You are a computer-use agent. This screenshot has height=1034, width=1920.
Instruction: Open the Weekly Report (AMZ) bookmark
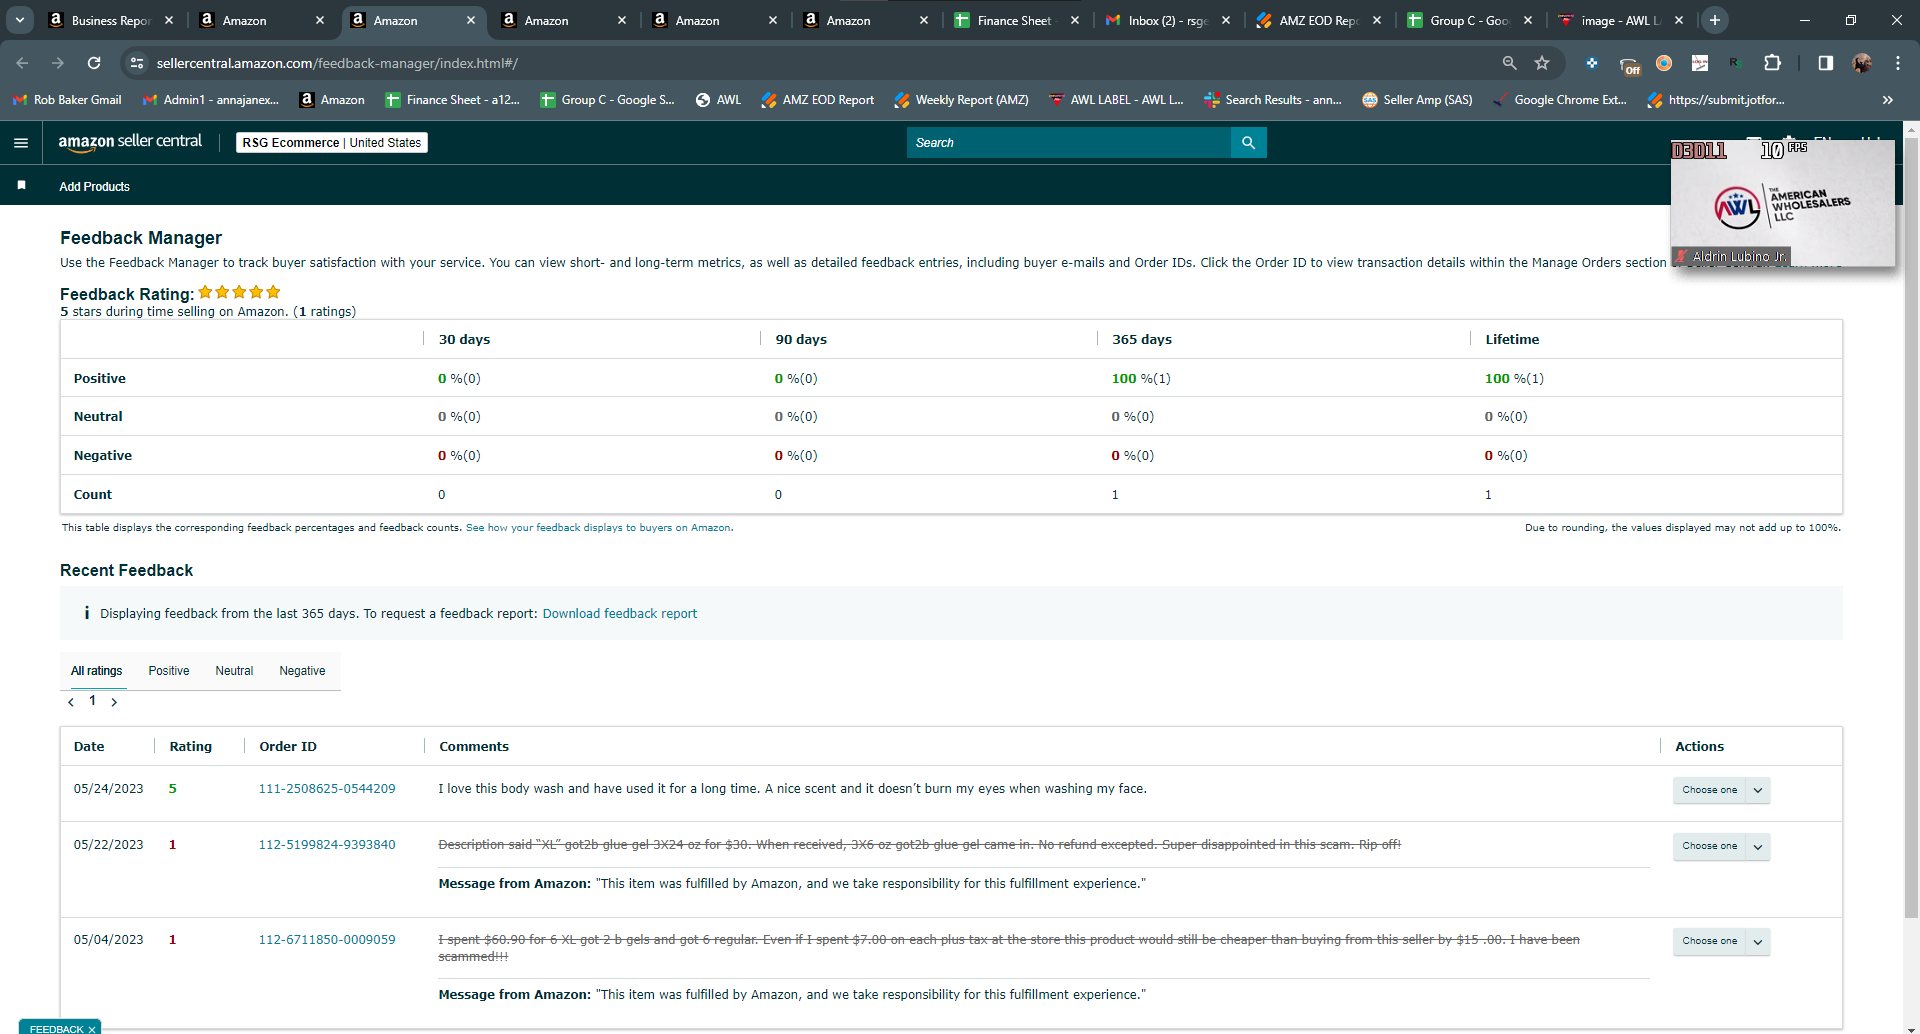[x=961, y=100]
